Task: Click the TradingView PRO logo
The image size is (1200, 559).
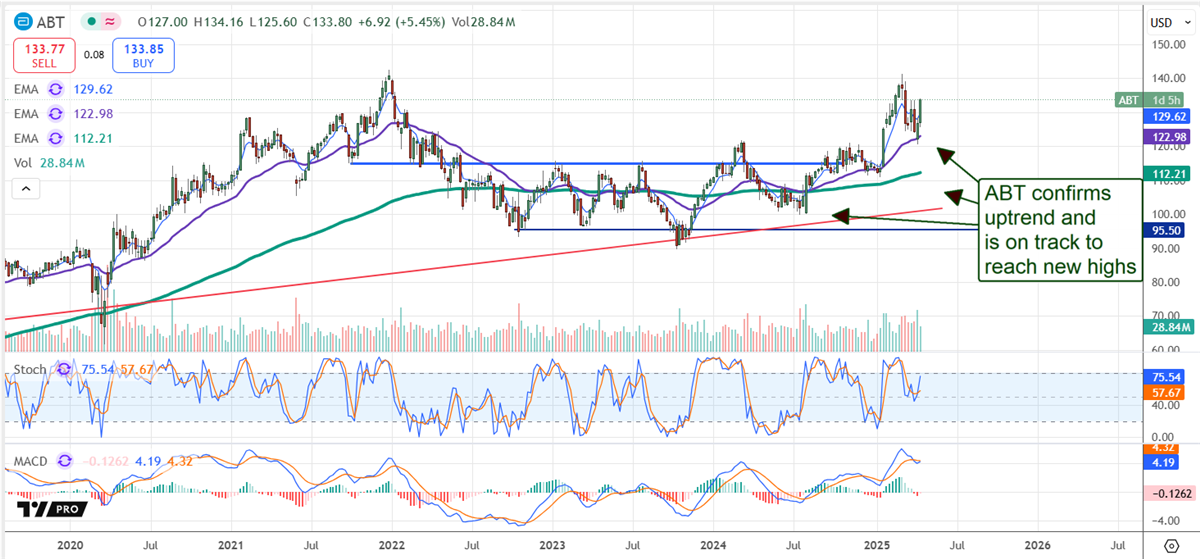Action: pos(51,508)
